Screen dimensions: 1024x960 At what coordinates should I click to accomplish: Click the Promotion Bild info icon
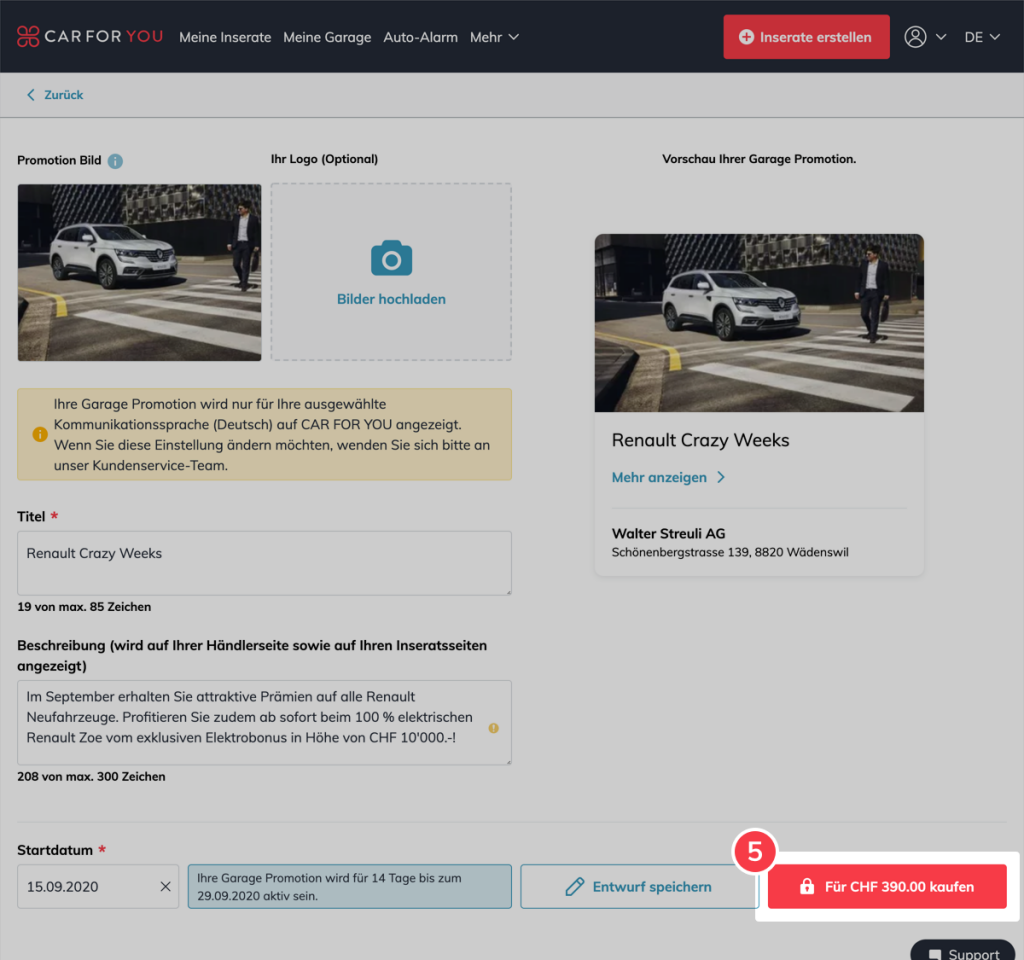[x=115, y=161]
